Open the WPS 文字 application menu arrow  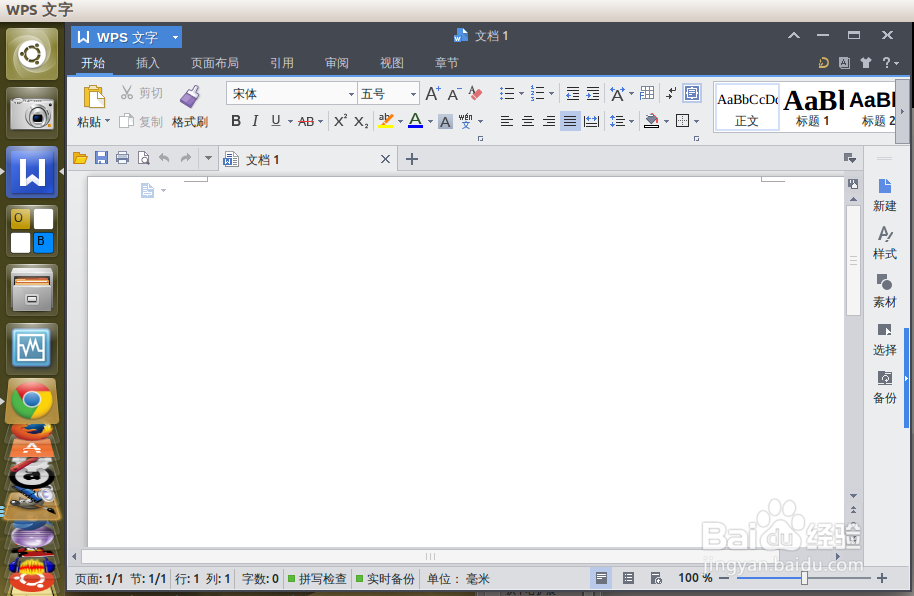pos(175,37)
